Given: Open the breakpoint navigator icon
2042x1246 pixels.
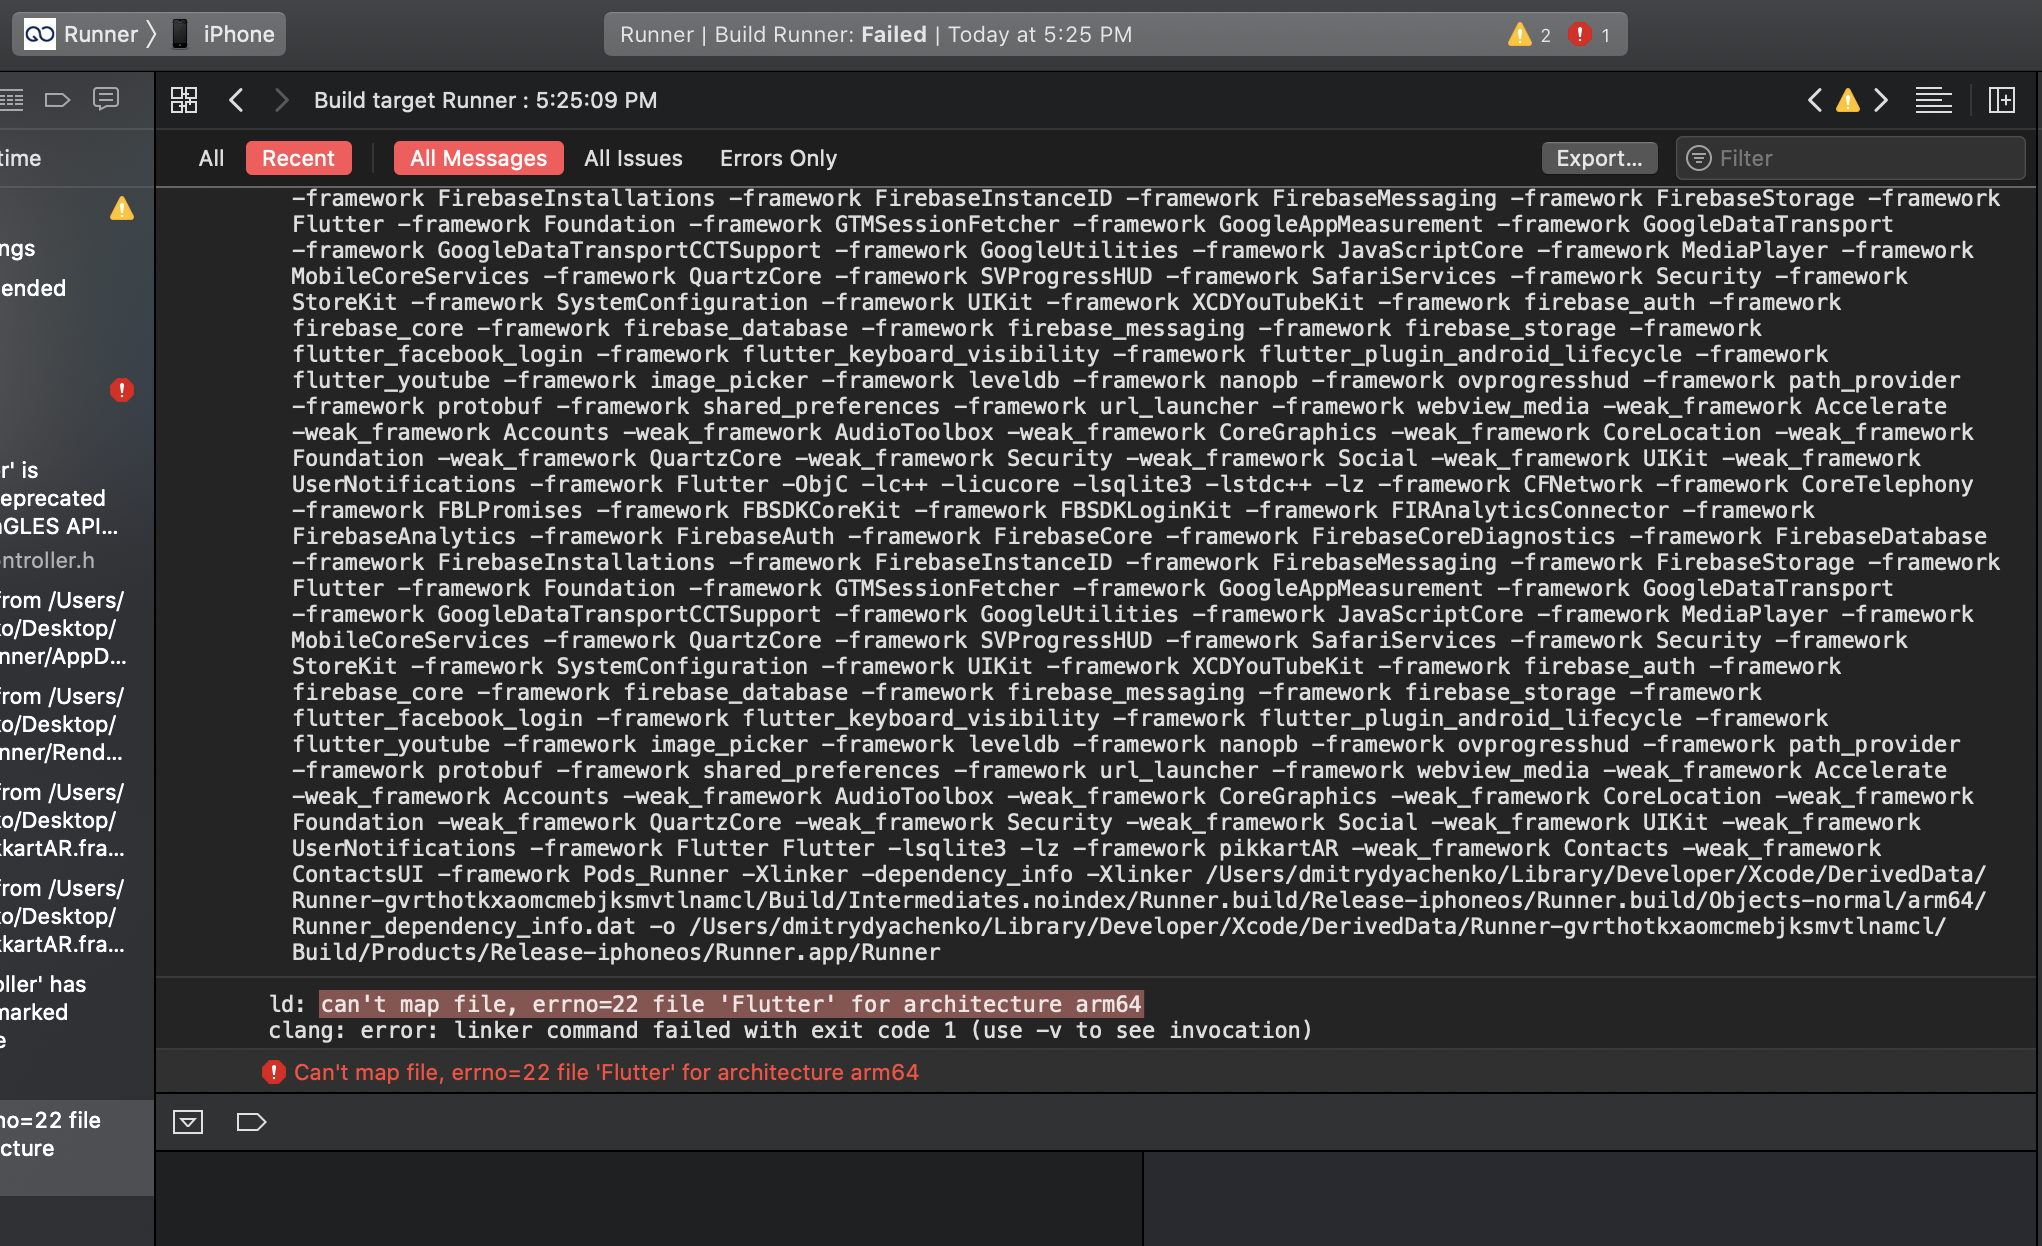Looking at the screenshot, I should coord(58,99).
